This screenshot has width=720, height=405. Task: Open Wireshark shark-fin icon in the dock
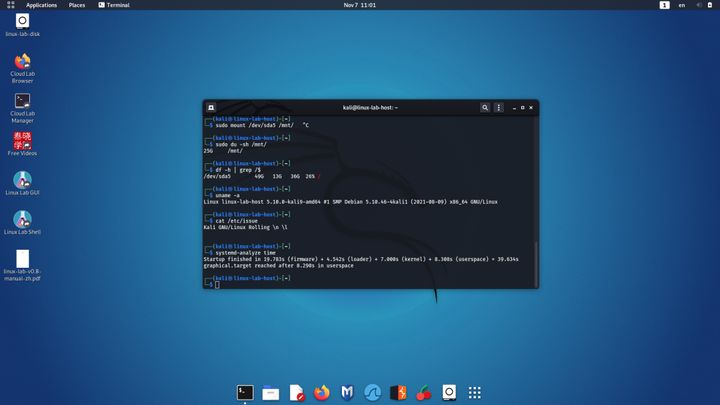pos(372,393)
